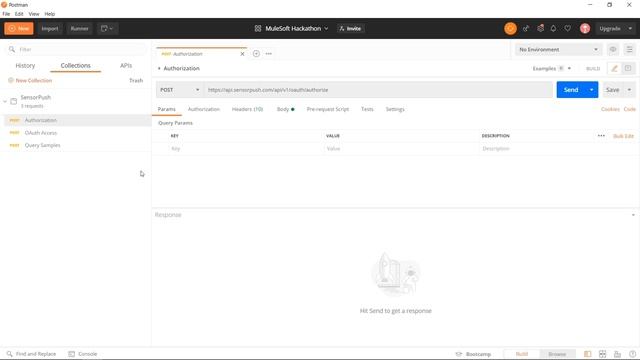Open the Authorization request in sidebar
The image size is (640, 360).
pos(41,120)
